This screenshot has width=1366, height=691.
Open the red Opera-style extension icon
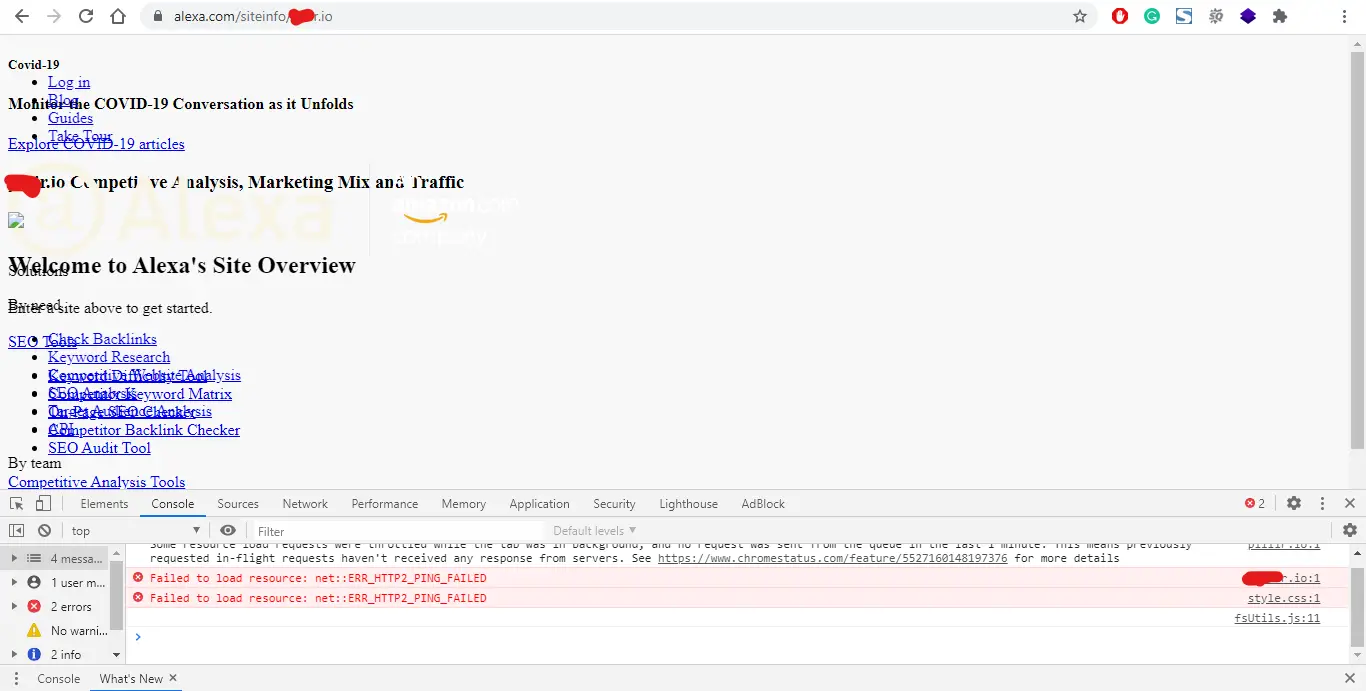pyautogui.click(x=1120, y=16)
